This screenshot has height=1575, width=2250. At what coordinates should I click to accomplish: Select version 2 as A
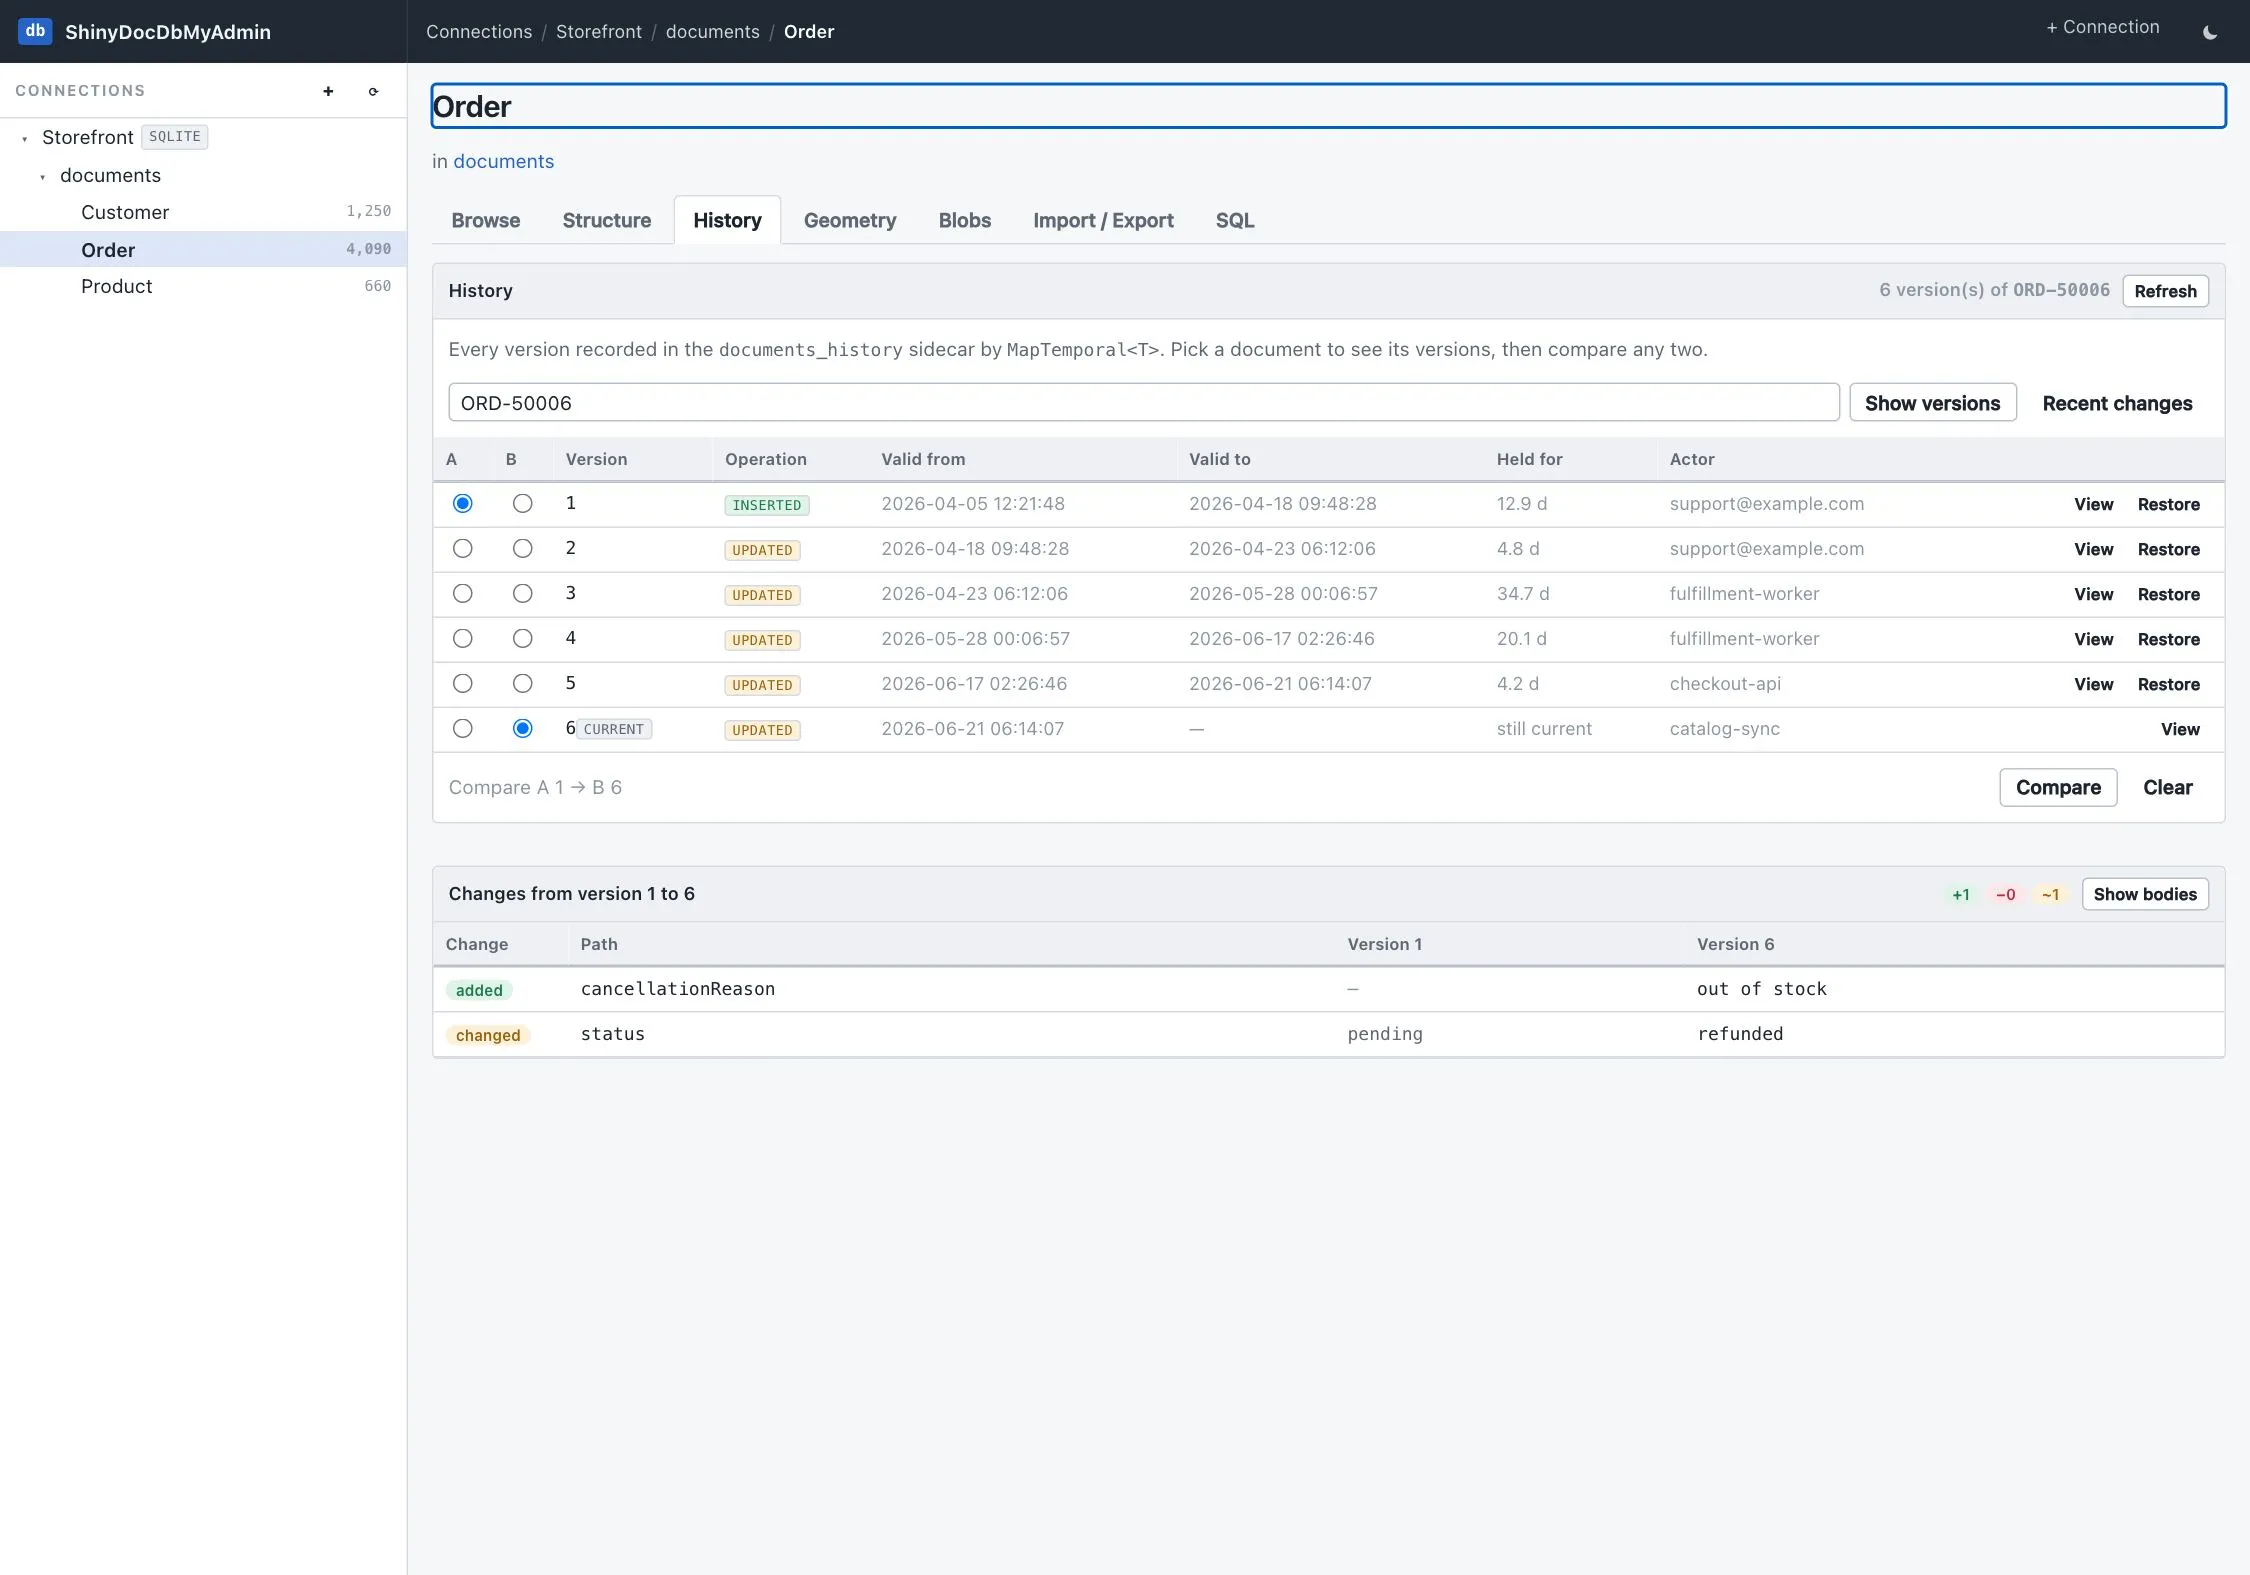[462, 549]
